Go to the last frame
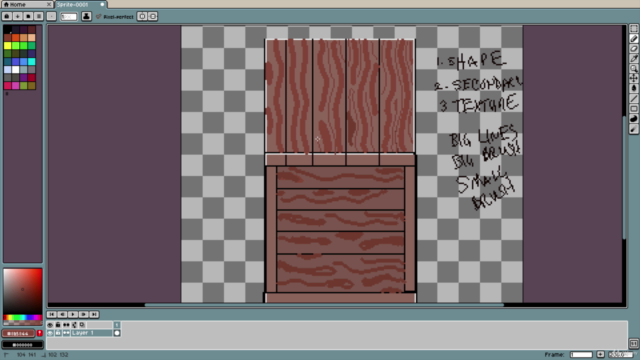 [94, 315]
